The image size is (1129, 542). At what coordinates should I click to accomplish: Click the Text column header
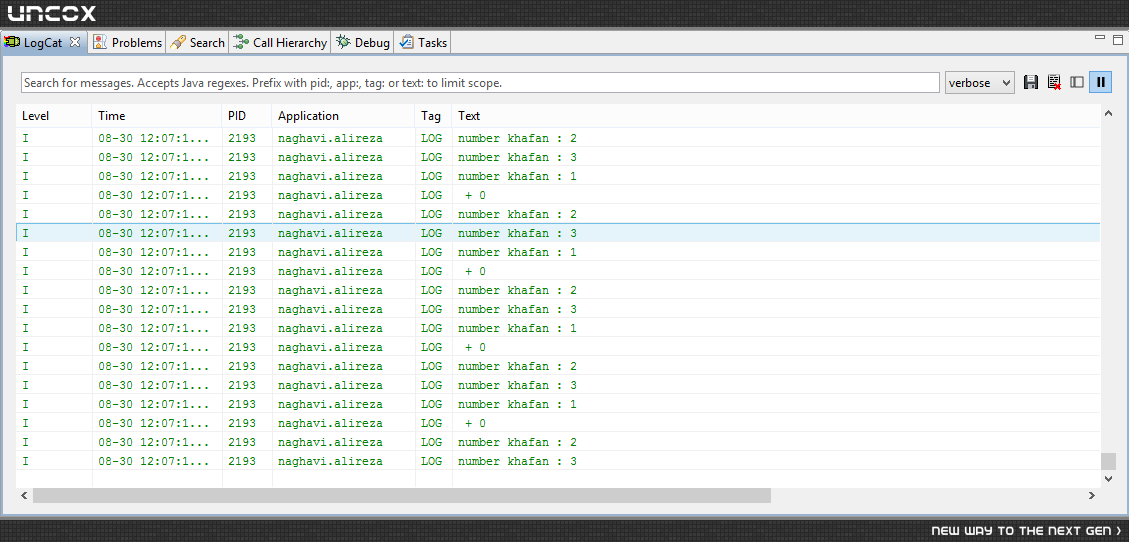pos(776,116)
